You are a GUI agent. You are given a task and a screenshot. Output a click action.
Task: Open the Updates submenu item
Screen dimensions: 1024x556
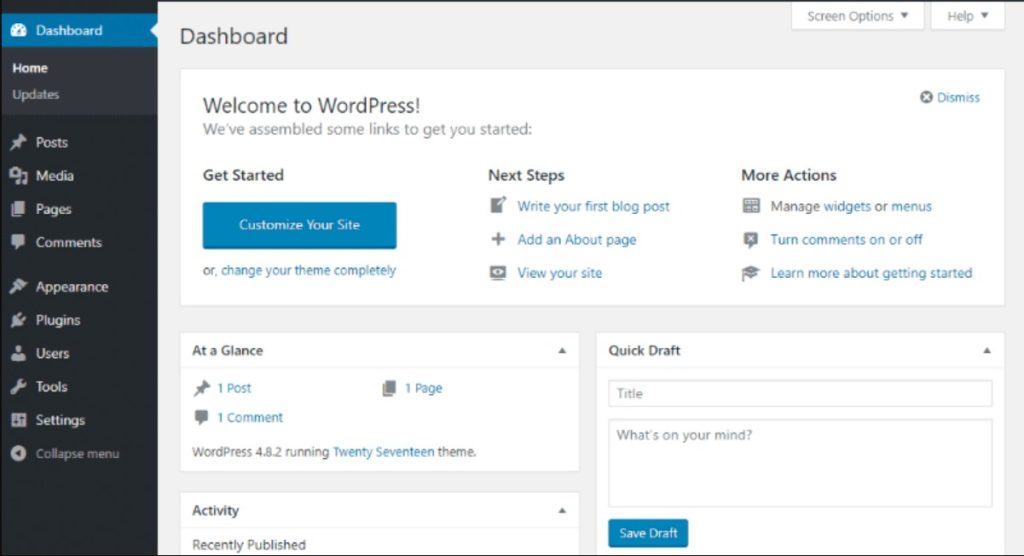tap(36, 95)
